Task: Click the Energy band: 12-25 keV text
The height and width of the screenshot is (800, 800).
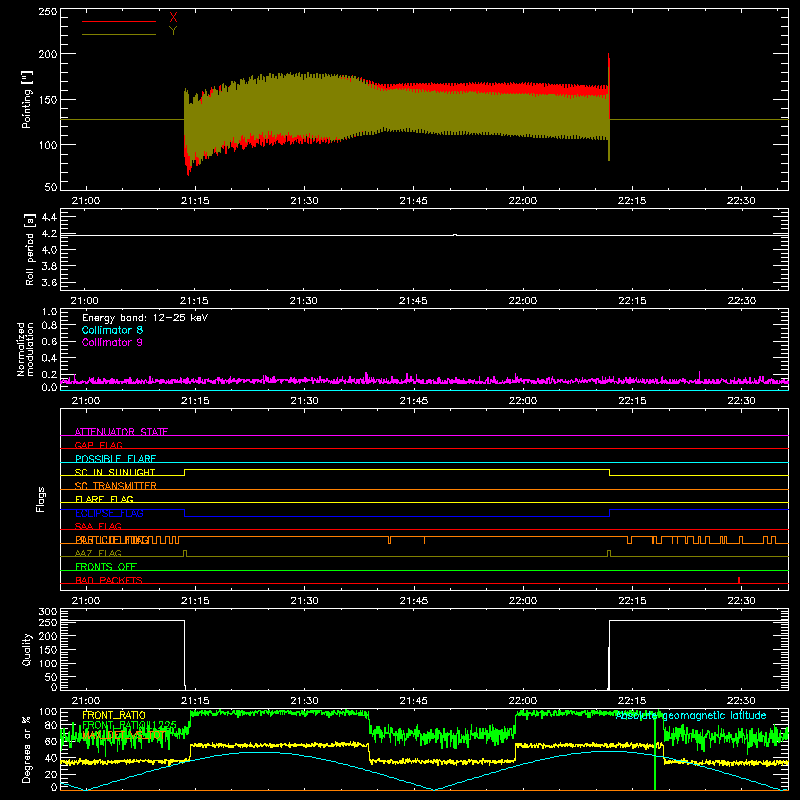Action: click(x=145, y=318)
